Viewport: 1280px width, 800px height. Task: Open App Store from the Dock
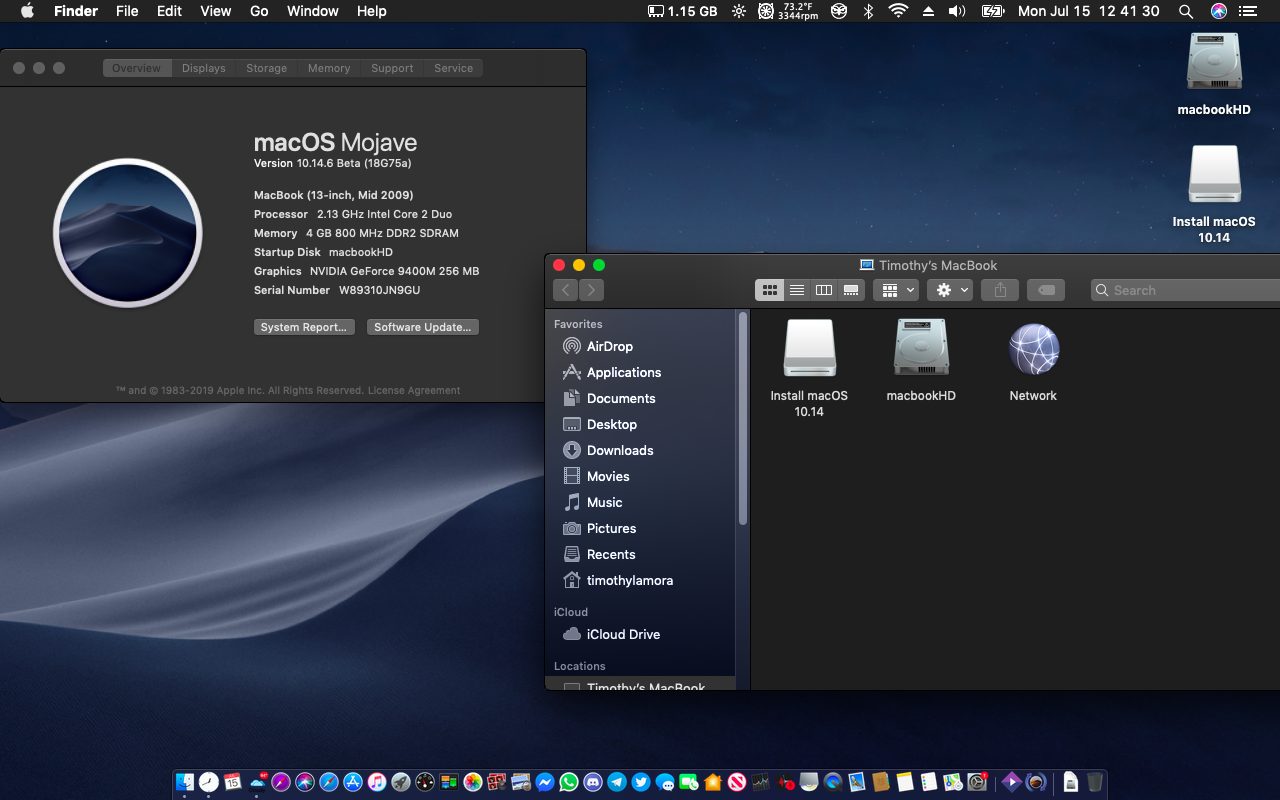352,782
